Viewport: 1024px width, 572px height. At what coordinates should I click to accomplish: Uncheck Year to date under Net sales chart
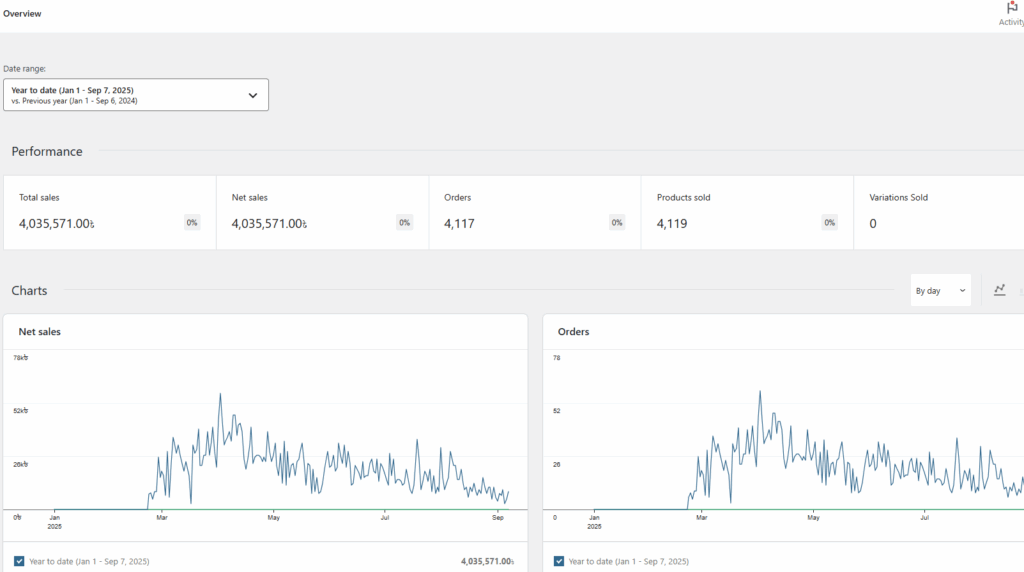point(20,561)
